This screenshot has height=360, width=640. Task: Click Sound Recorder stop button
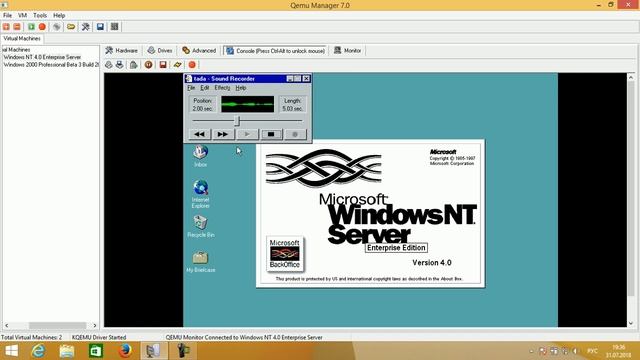tap(271, 134)
